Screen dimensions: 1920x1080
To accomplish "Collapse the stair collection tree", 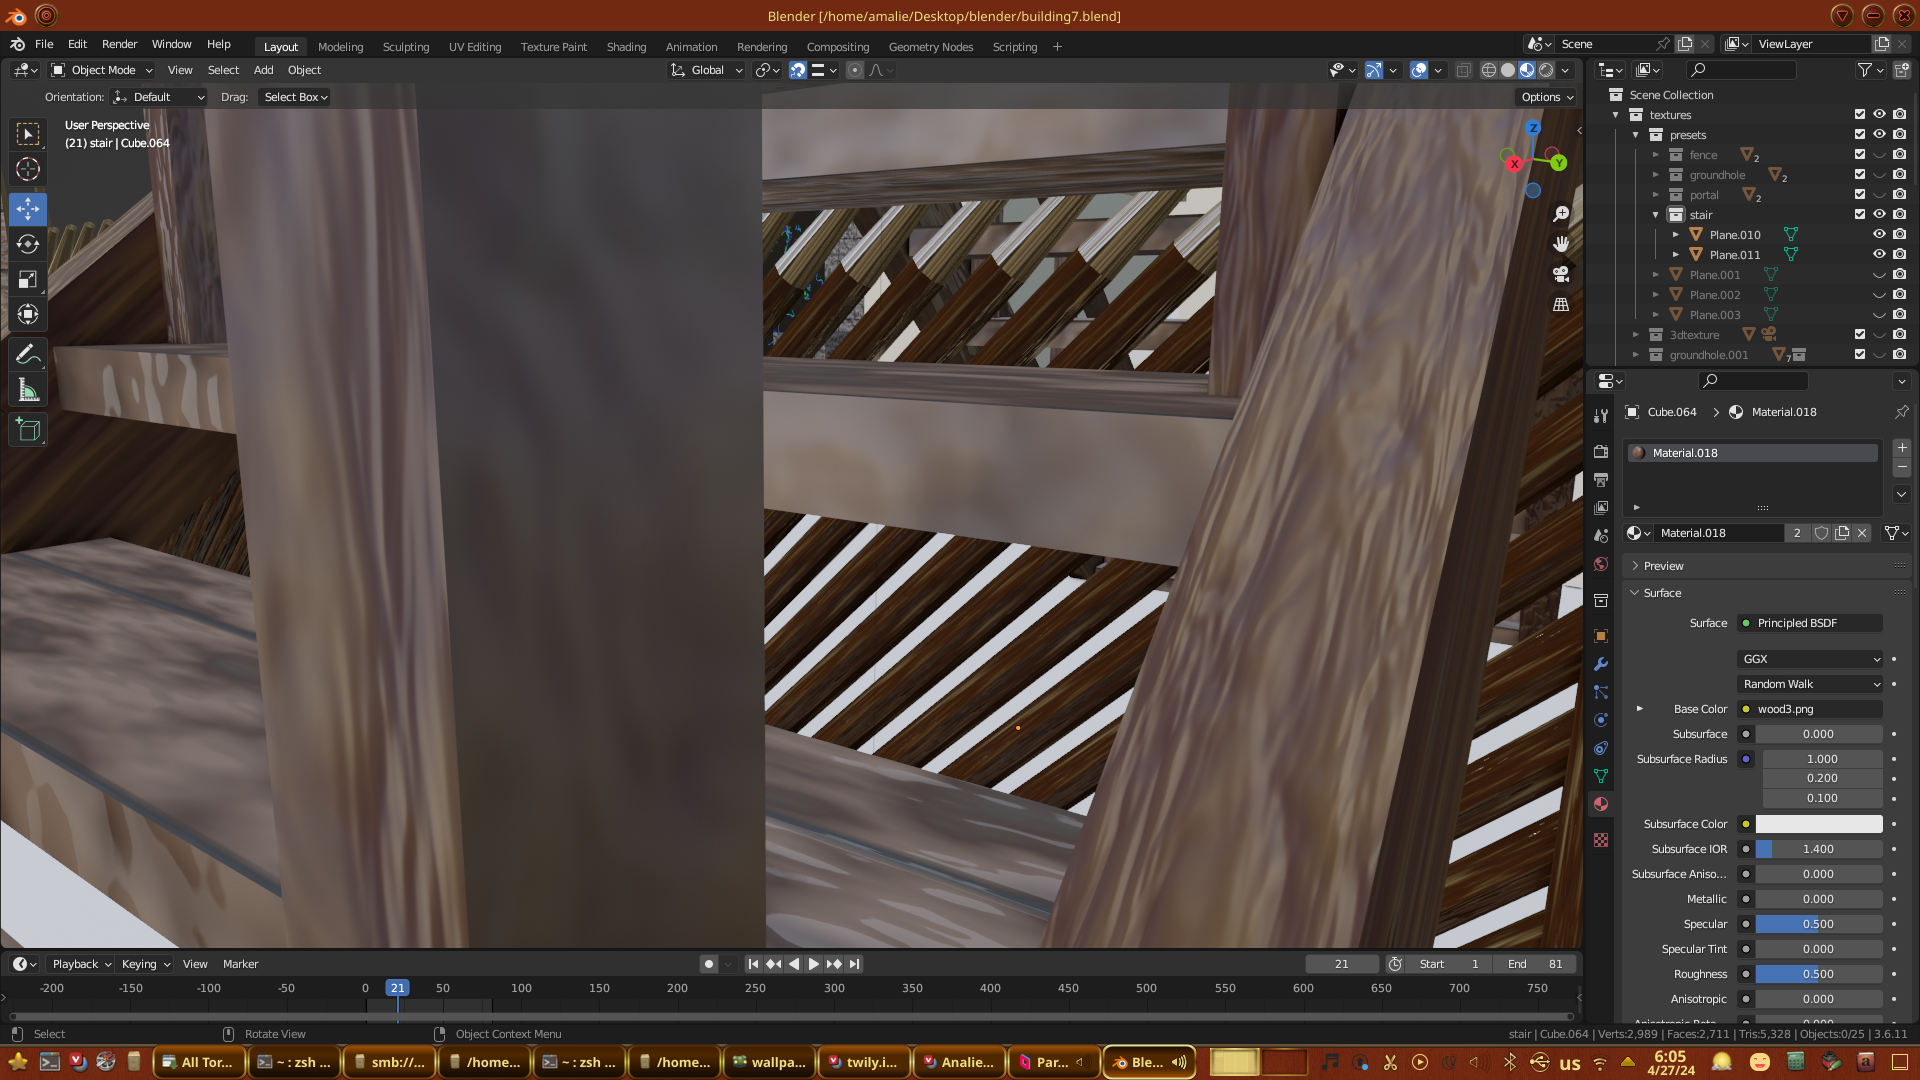I will (1656, 215).
